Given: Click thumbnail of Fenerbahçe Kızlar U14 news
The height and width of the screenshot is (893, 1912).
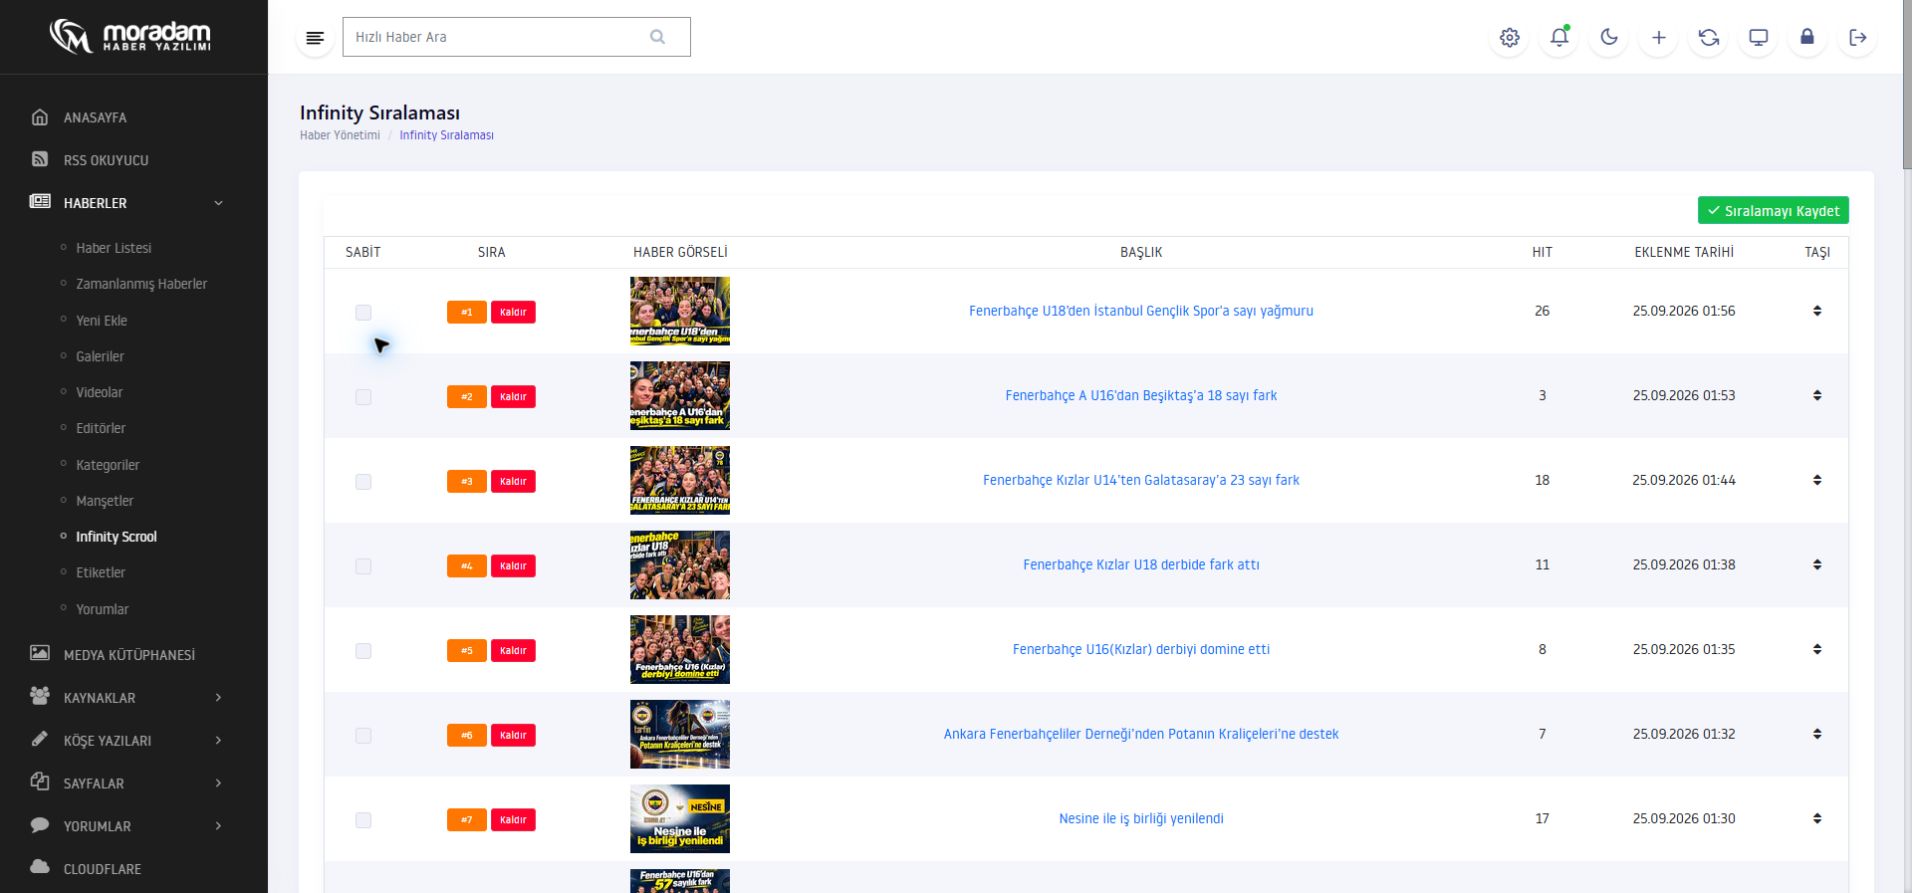Looking at the screenshot, I should 680,480.
